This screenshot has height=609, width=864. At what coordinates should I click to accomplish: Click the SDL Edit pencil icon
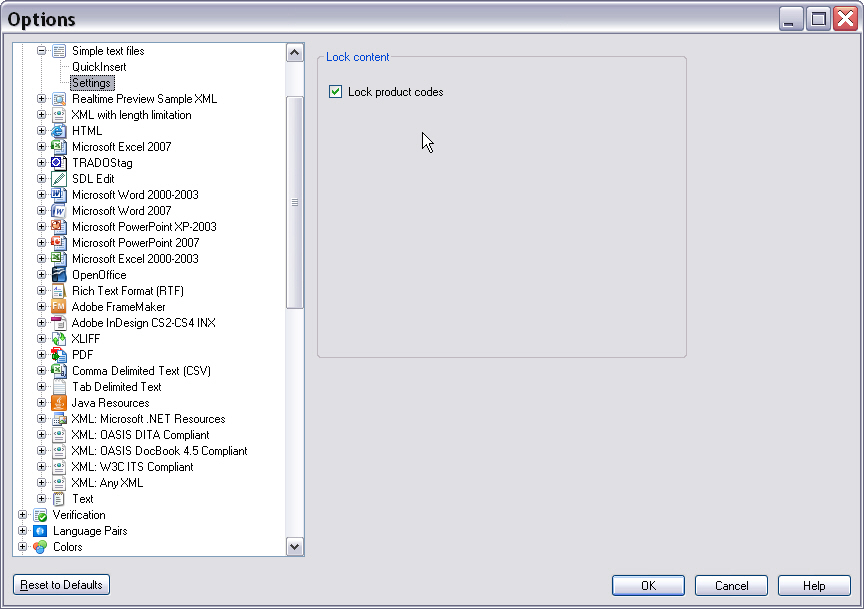tap(59, 179)
